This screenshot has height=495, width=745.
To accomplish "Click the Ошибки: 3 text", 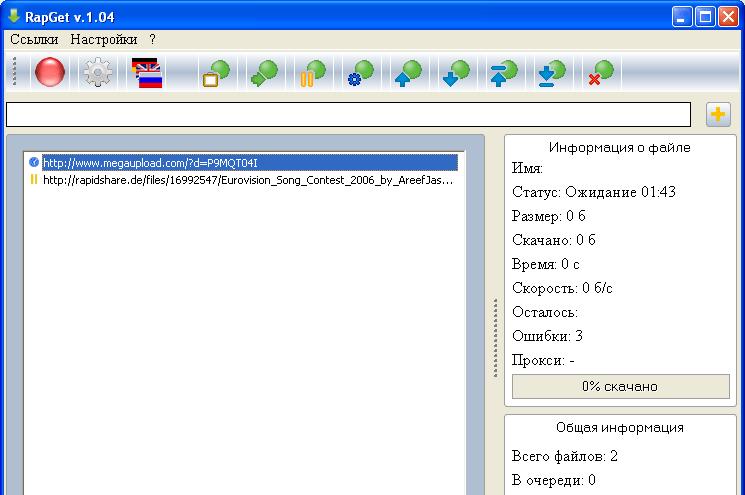I will tap(547, 336).
